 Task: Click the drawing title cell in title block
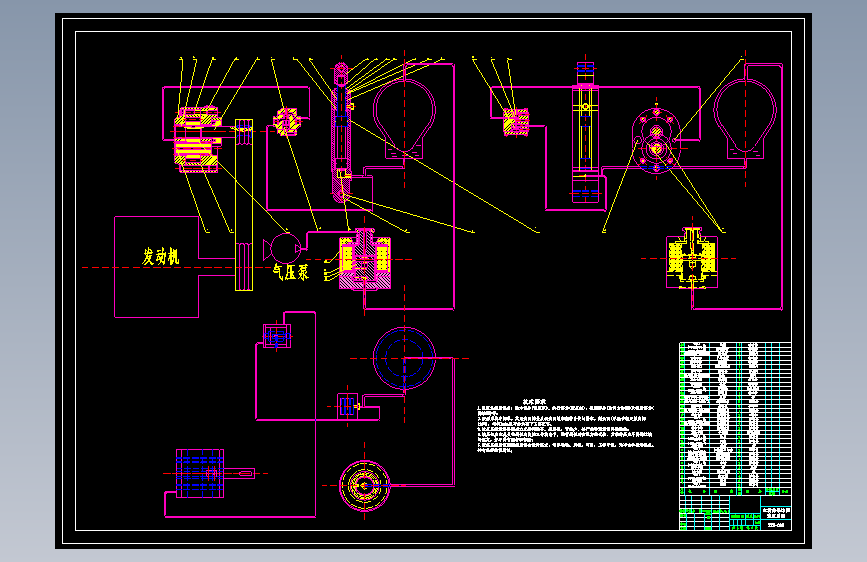[x=776, y=513]
